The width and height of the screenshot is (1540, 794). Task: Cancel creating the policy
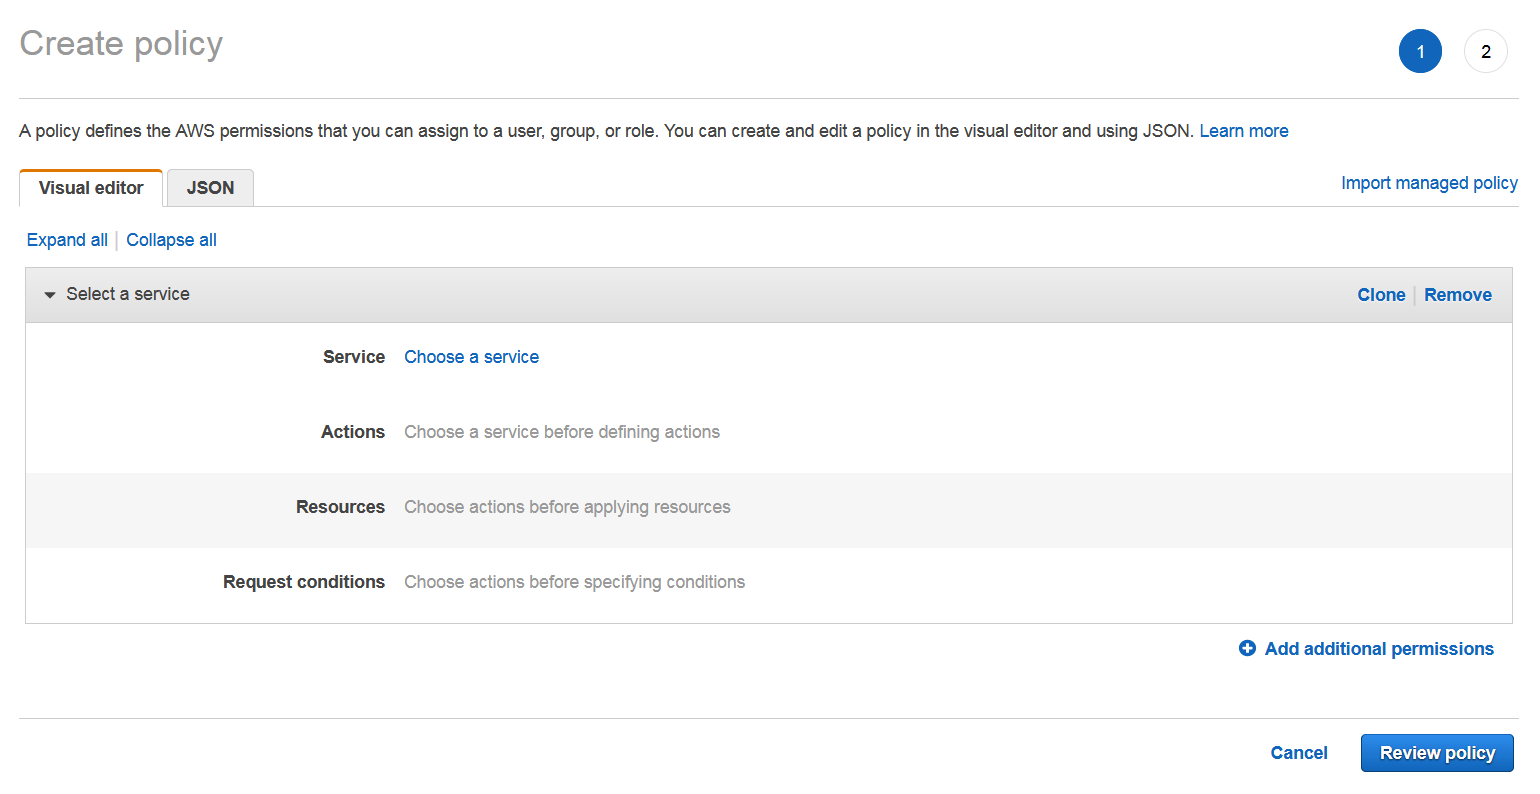coord(1298,752)
